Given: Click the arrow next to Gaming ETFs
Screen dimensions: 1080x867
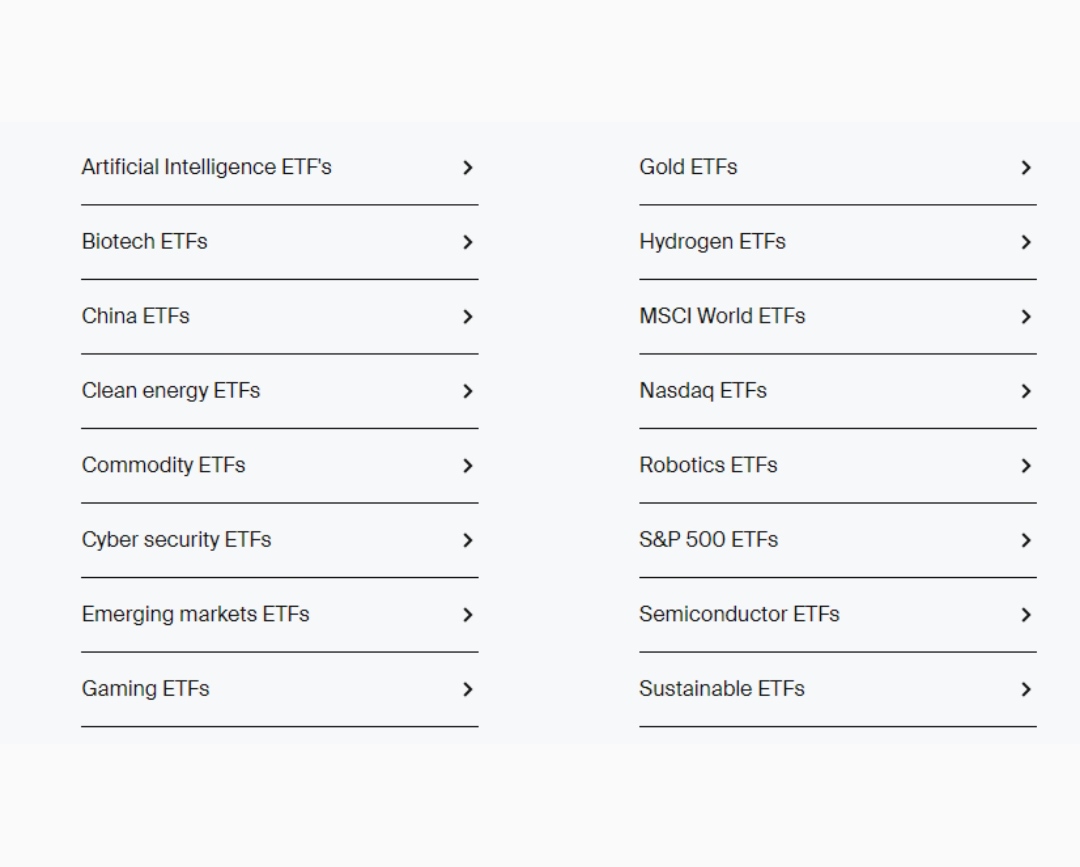Looking at the screenshot, I should coord(468,689).
